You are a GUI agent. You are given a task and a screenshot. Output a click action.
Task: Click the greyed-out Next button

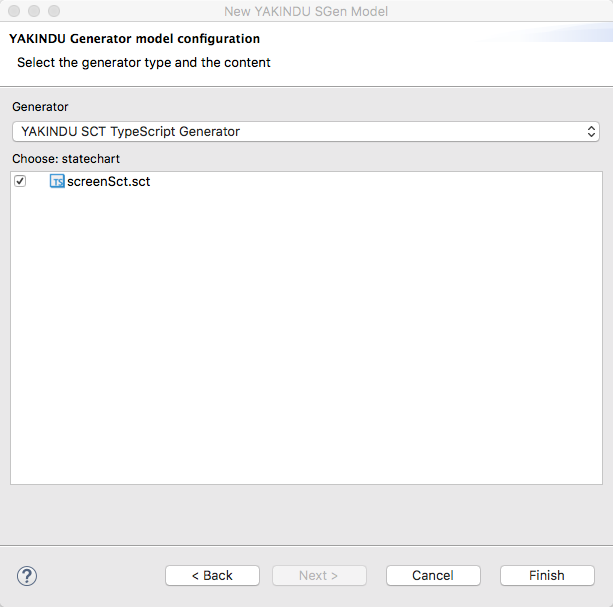tap(319, 575)
